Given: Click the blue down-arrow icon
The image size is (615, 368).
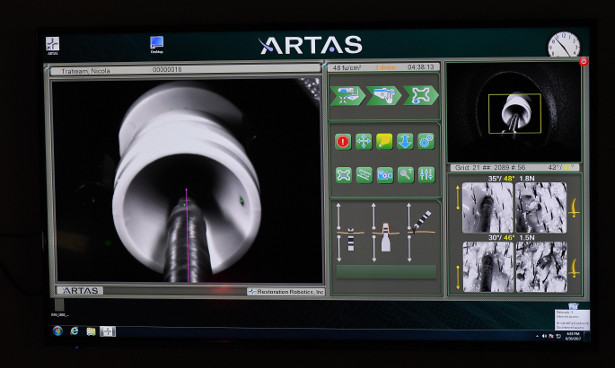Looking at the screenshot, I should [x=405, y=142].
